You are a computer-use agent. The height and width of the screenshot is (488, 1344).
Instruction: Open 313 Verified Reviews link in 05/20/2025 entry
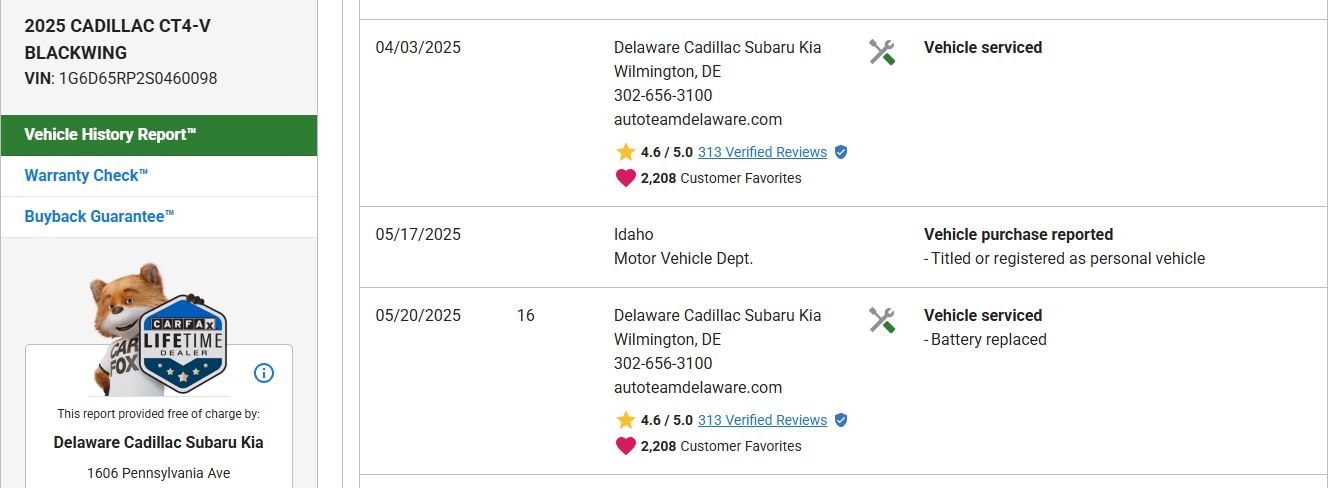coord(762,420)
